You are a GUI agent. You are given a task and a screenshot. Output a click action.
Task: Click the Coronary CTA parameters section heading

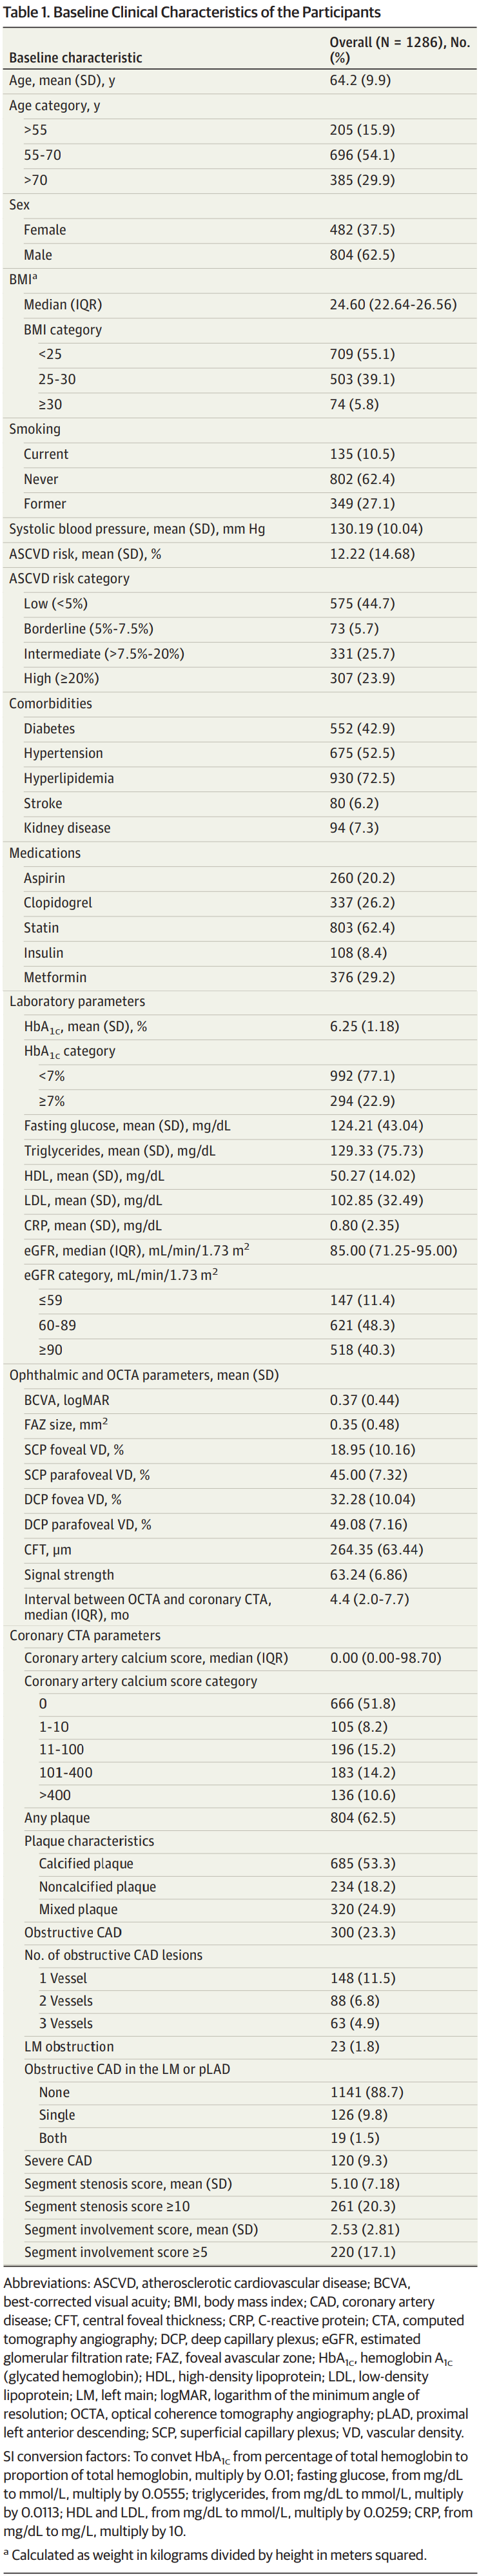pyautogui.click(x=85, y=1636)
